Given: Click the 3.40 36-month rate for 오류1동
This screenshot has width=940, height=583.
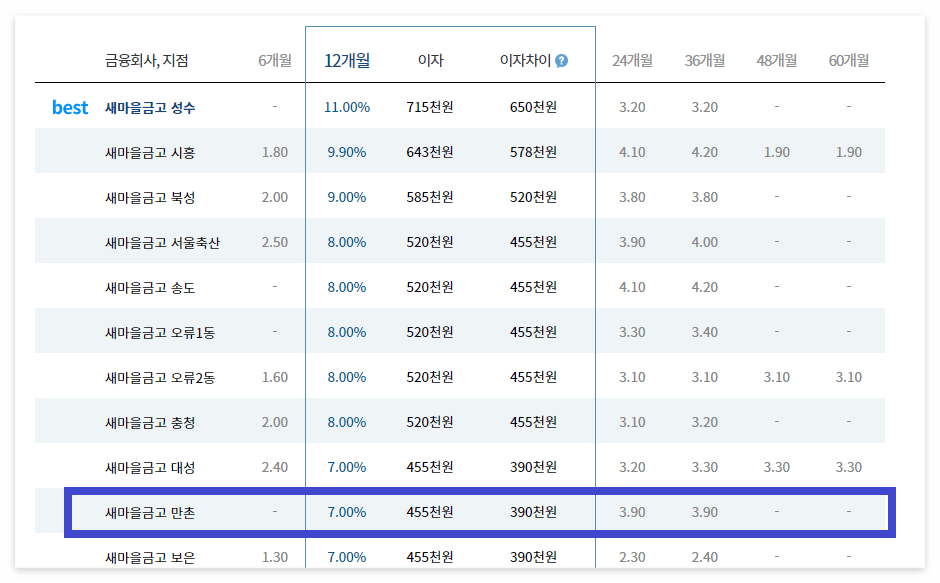Looking at the screenshot, I should pyautogui.click(x=704, y=332).
